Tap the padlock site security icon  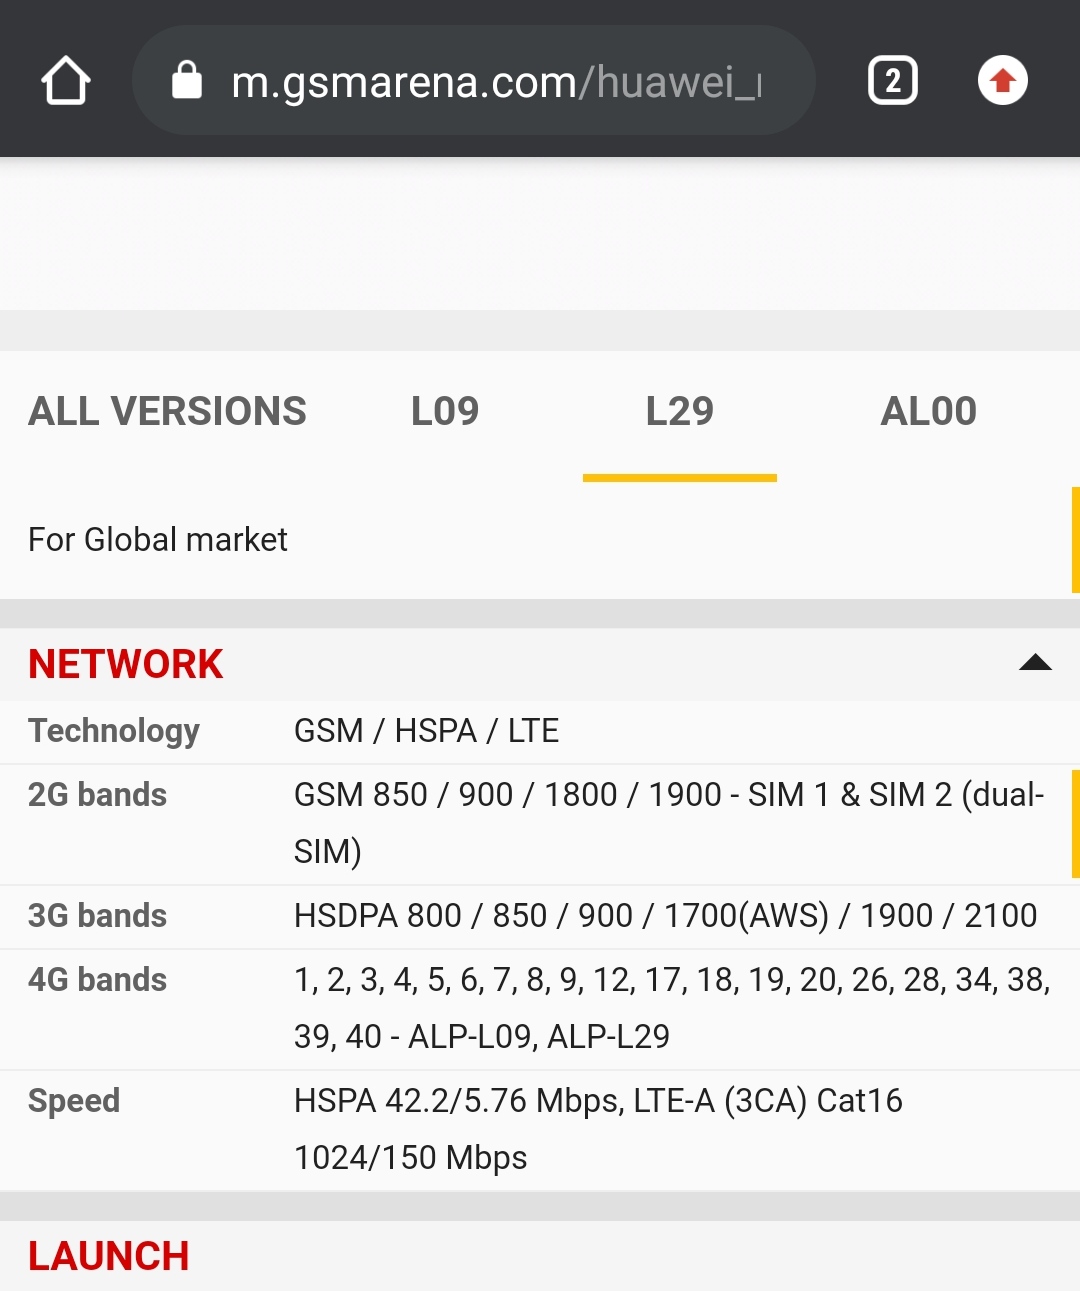pos(187,80)
